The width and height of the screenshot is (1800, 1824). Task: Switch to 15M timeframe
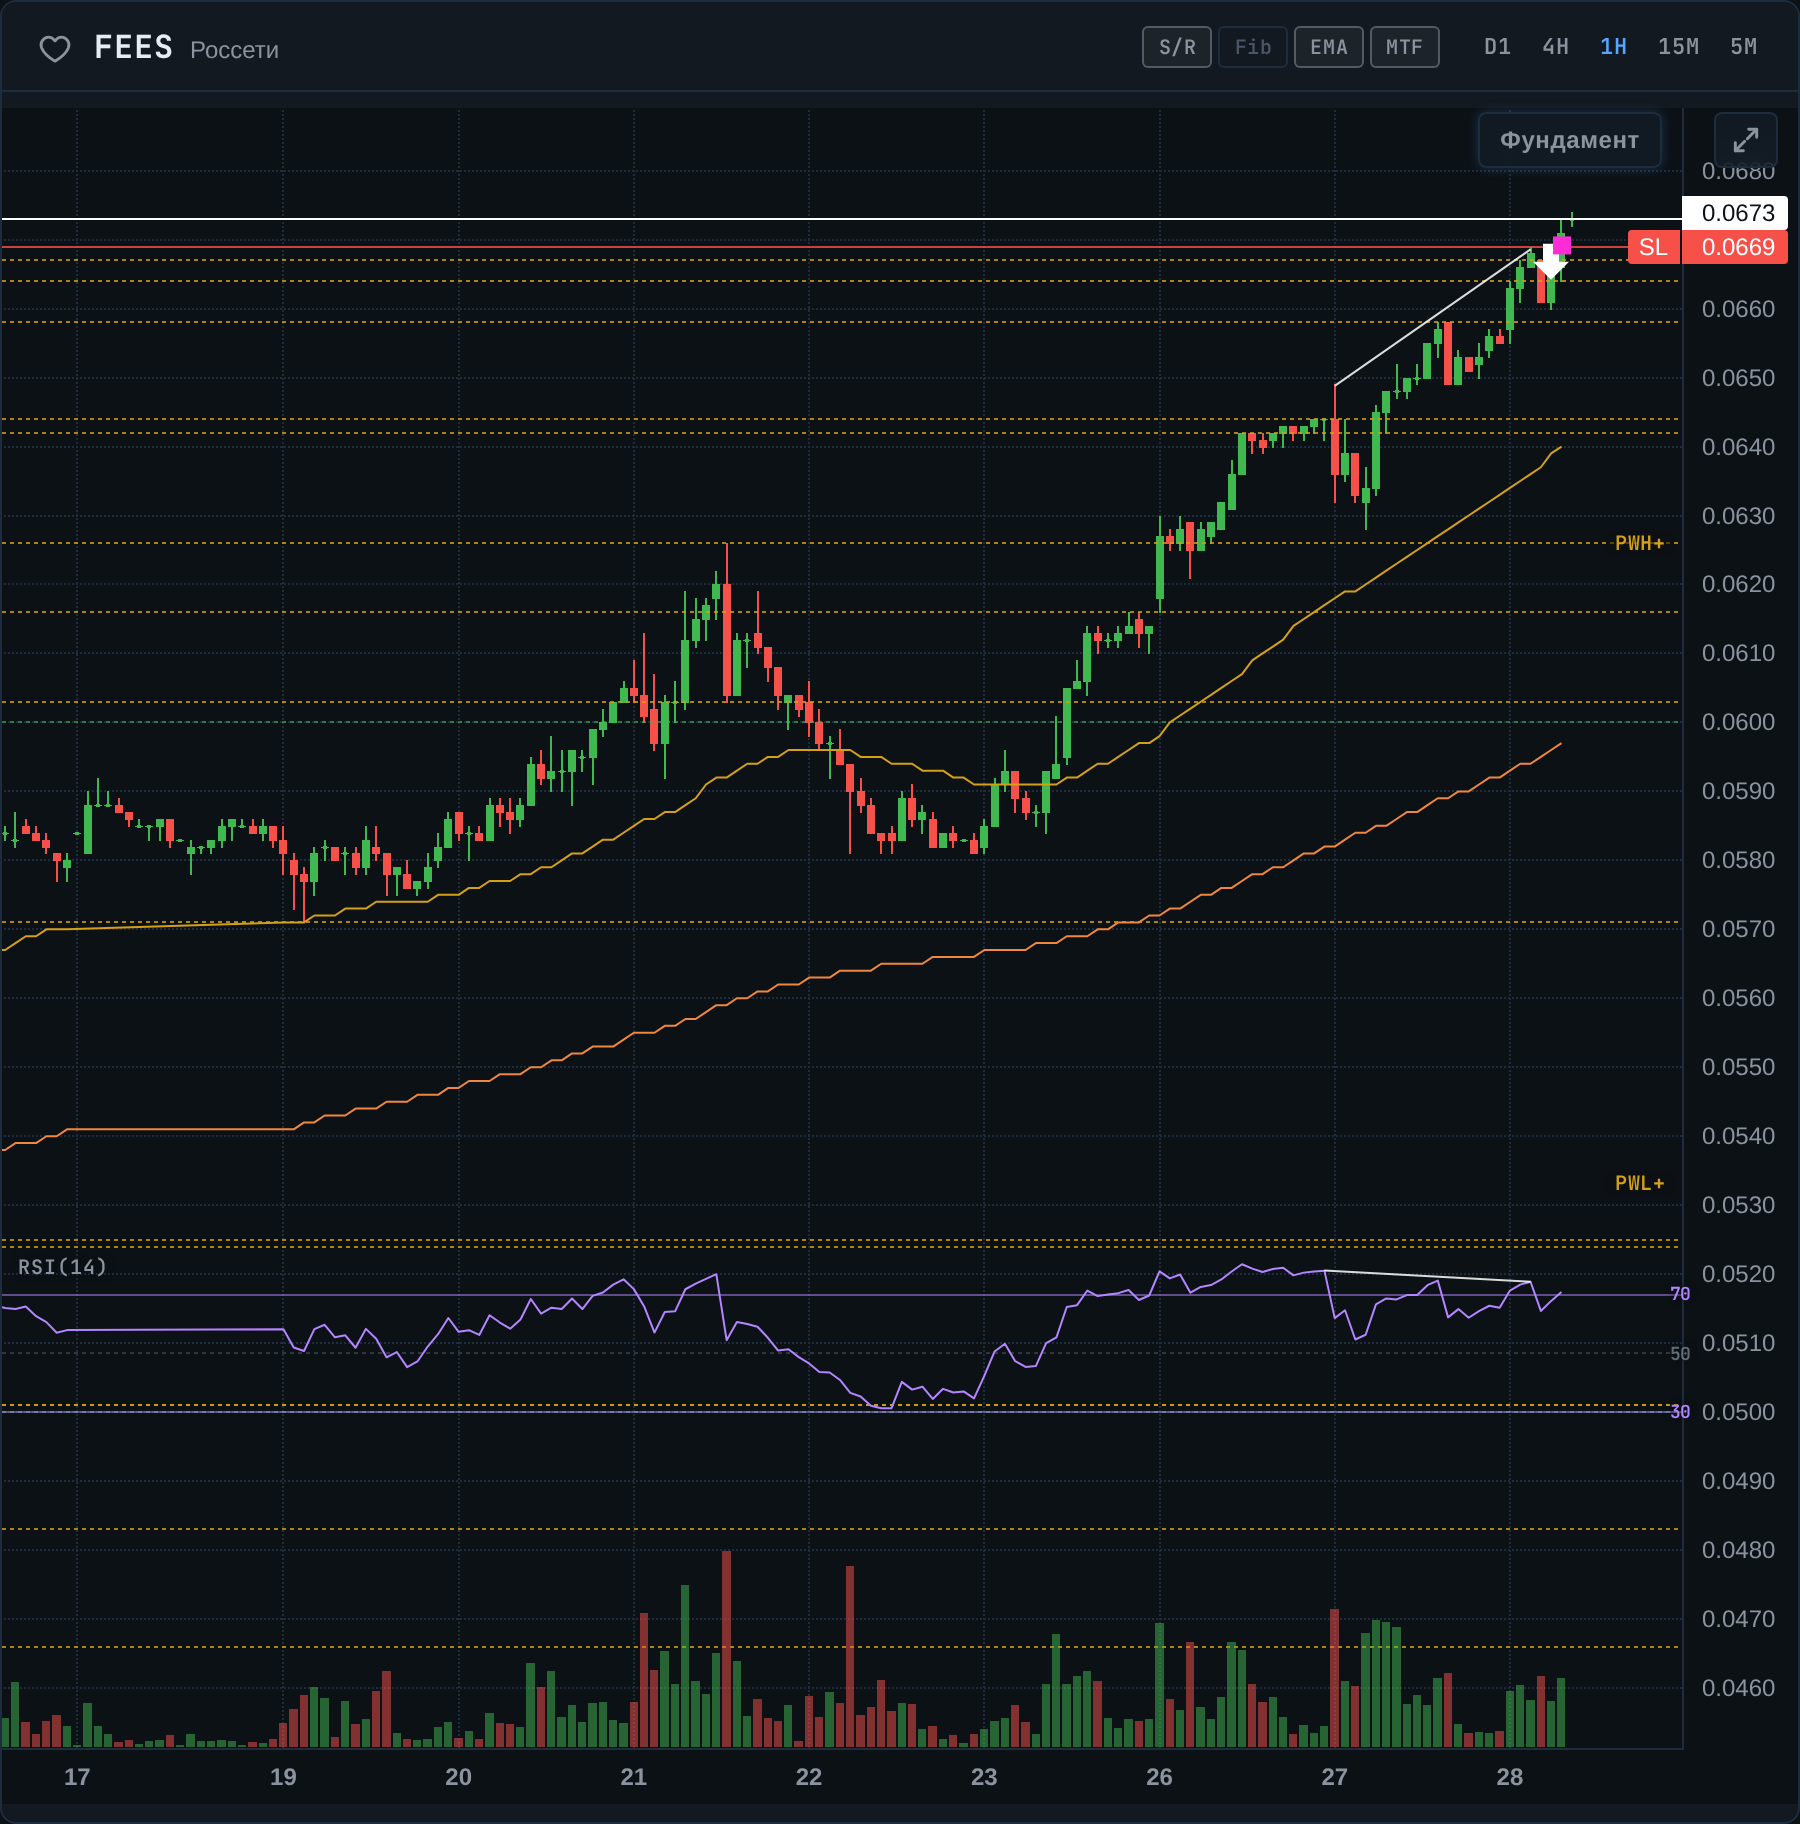(1678, 47)
